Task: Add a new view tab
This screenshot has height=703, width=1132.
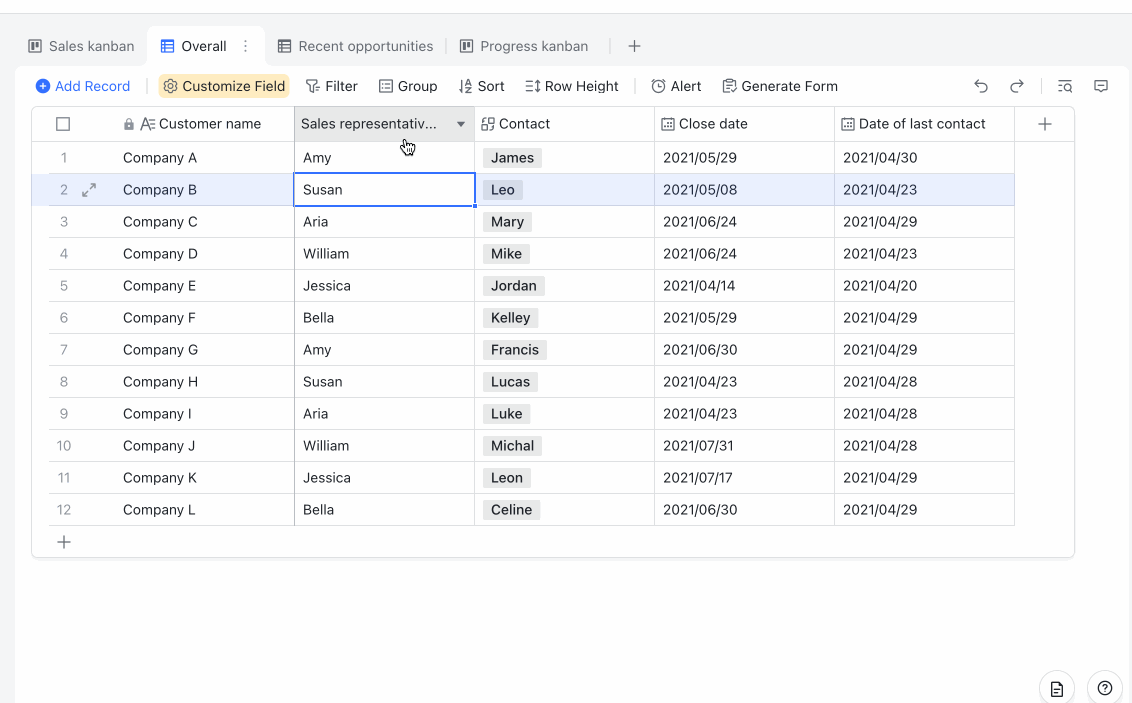Action: pyautogui.click(x=634, y=46)
